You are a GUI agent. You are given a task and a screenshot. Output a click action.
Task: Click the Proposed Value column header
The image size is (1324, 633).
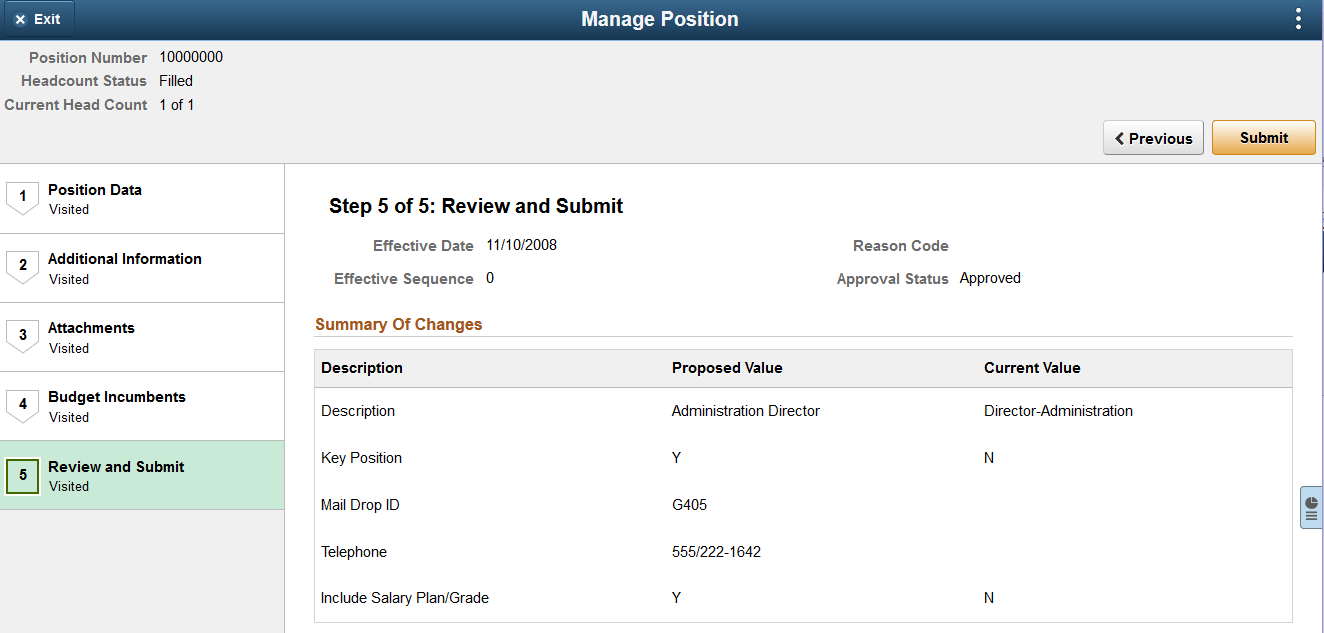[x=727, y=368]
